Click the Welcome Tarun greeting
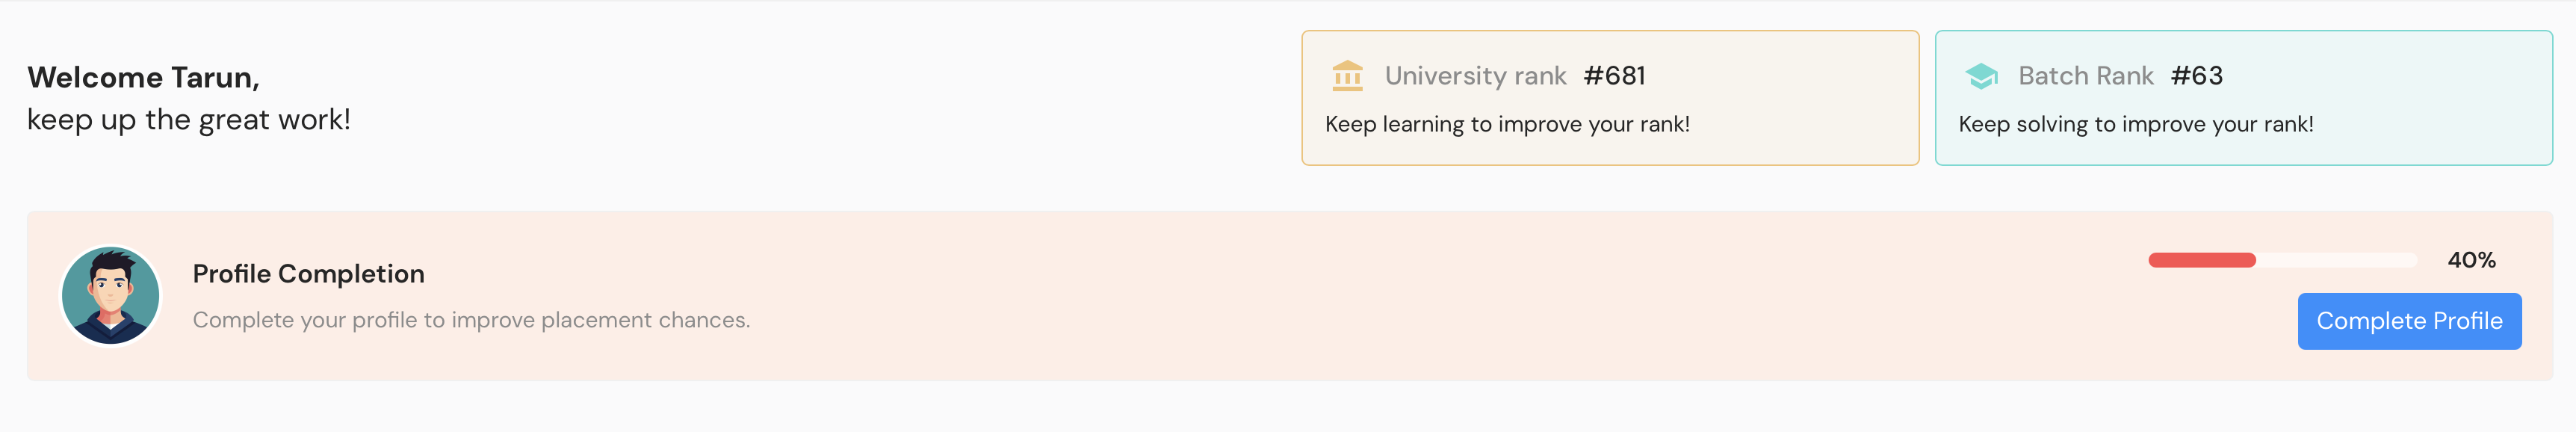Screen dimensions: 2576x432 (x=143, y=77)
